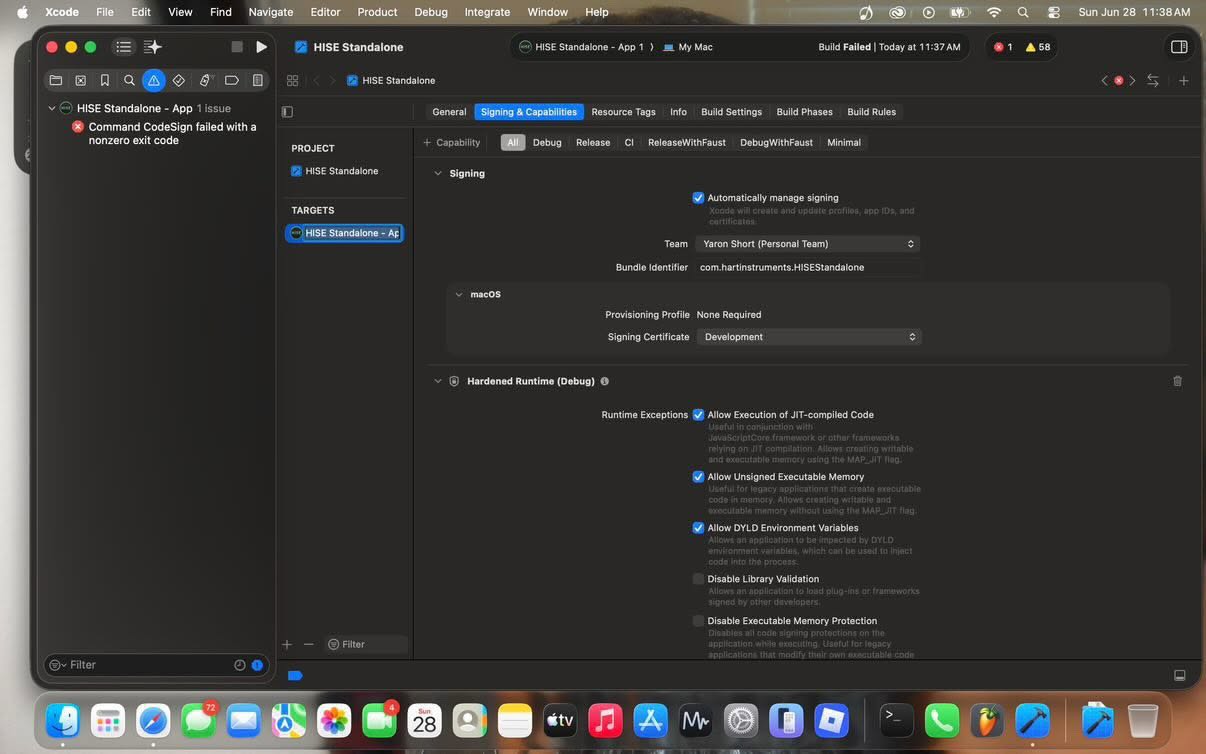1206x754 pixels.
Task: Open the Team dropdown
Action: point(807,244)
